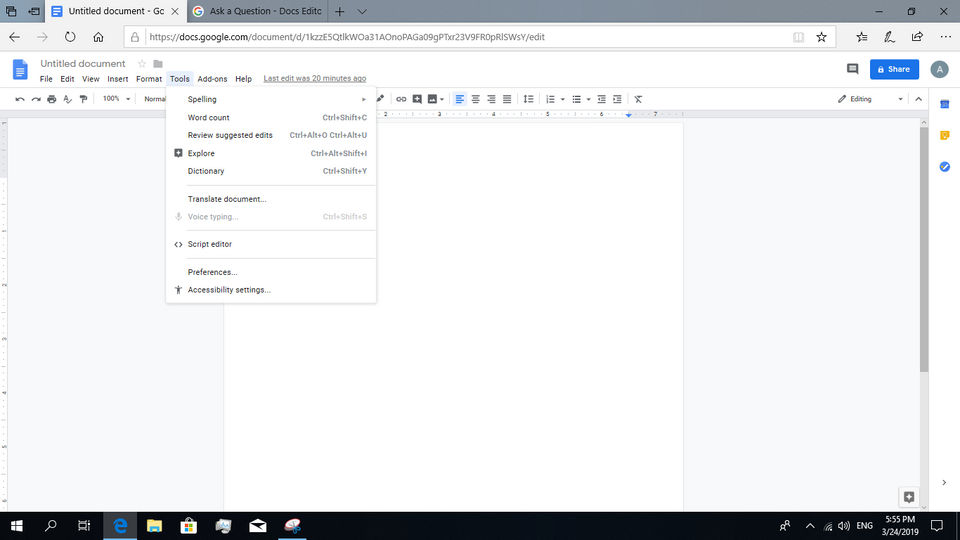Click Numbered list icon
This screenshot has width=960, height=540.
click(550, 99)
